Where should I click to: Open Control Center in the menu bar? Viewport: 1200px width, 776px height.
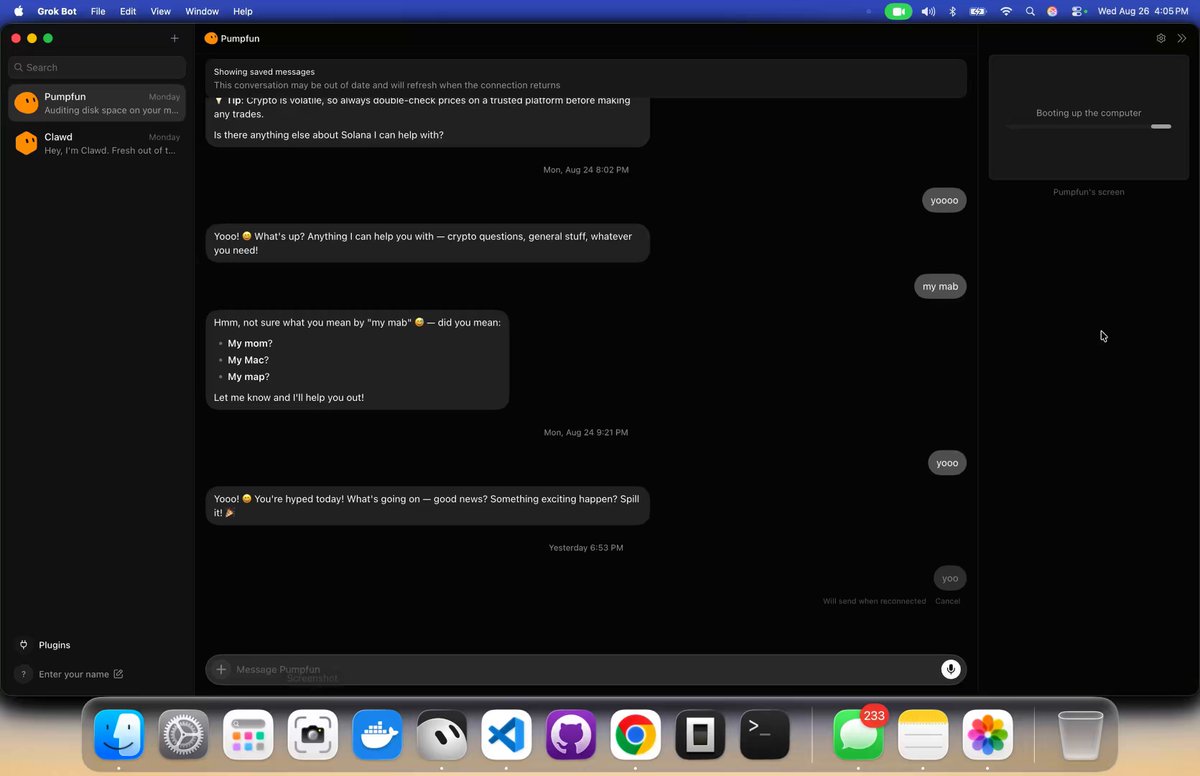[x=1079, y=11]
